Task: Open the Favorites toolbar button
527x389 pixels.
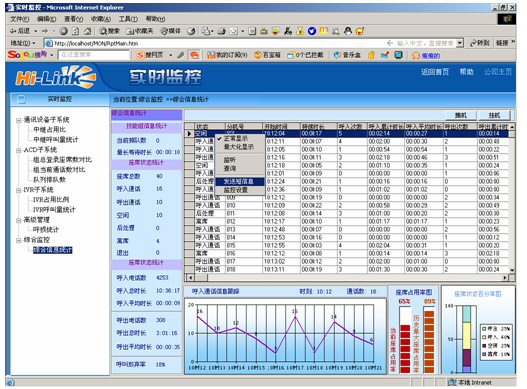Action: (140, 31)
